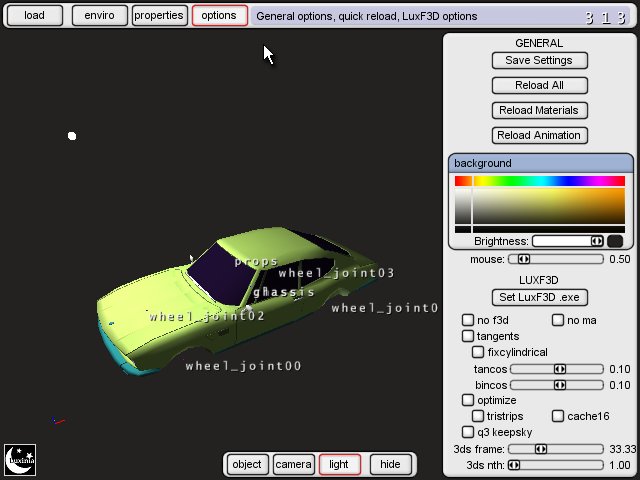This screenshot has width=640, height=480.
Task: Tick the q3 keepsky checkbox
Action: coord(468,432)
